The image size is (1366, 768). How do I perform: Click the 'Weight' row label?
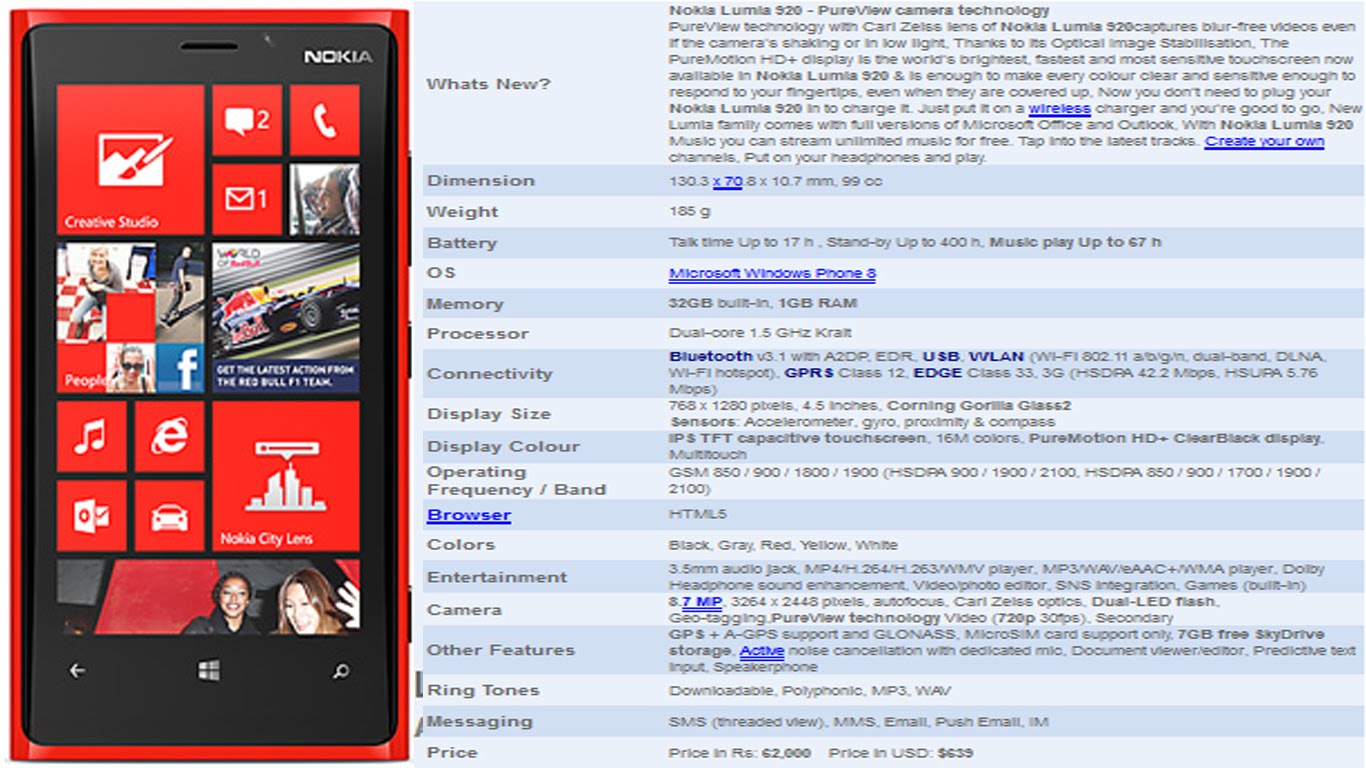[462, 212]
